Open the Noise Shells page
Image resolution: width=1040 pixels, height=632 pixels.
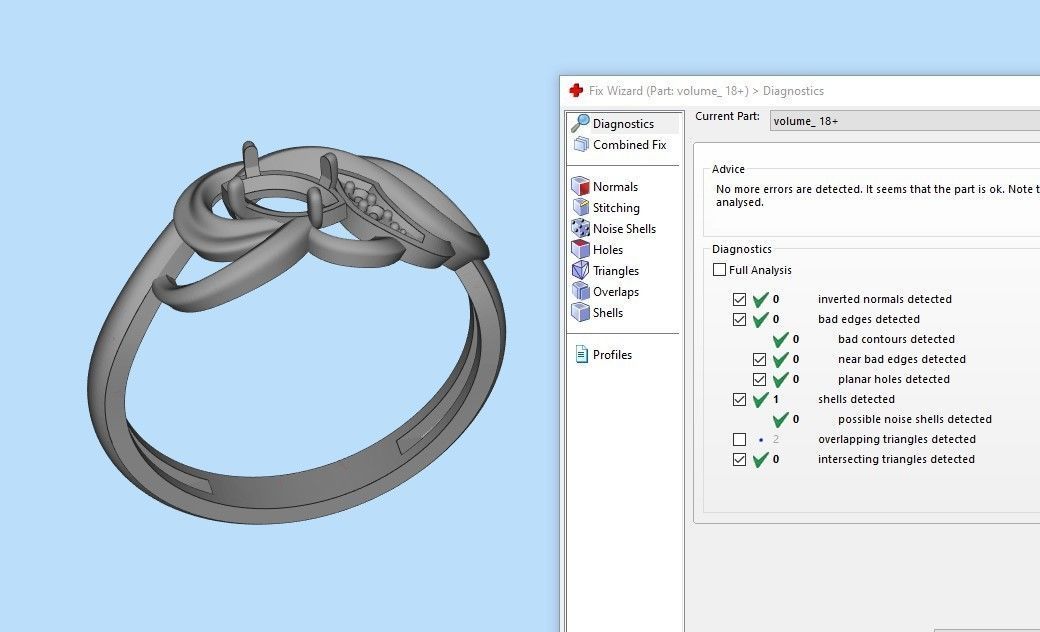click(624, 229)
